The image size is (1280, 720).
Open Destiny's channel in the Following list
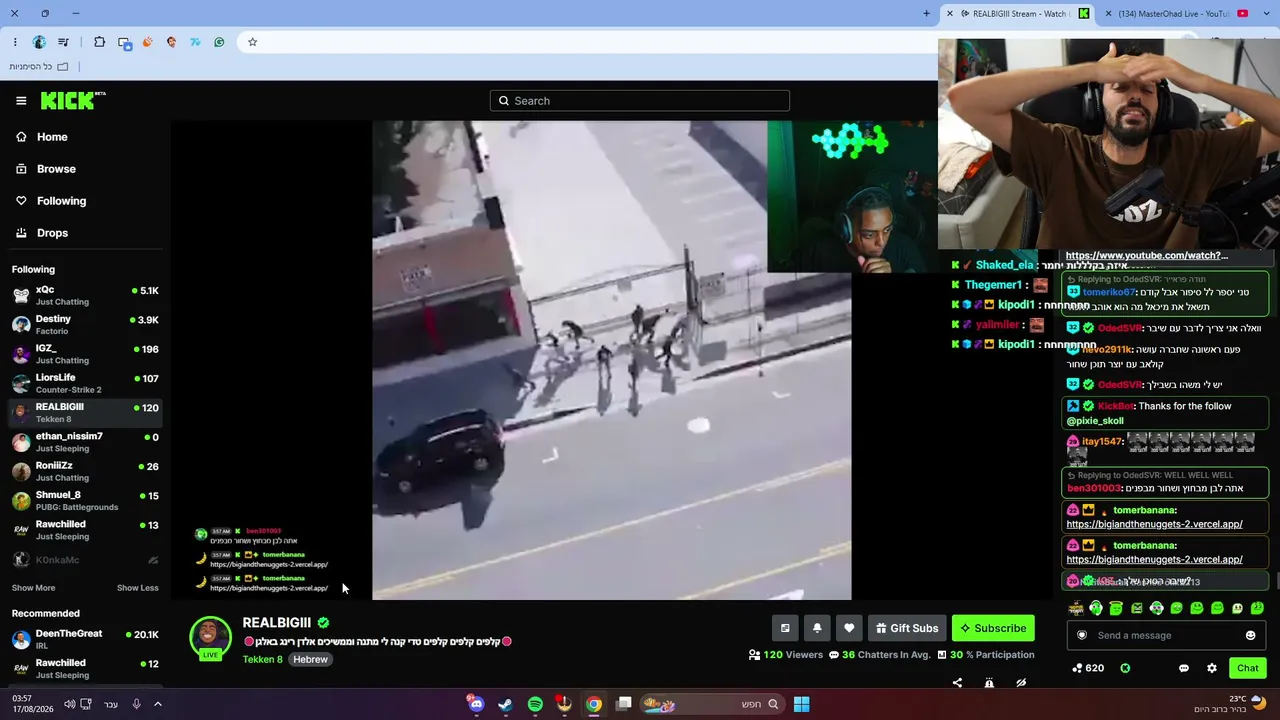[85, 324]
